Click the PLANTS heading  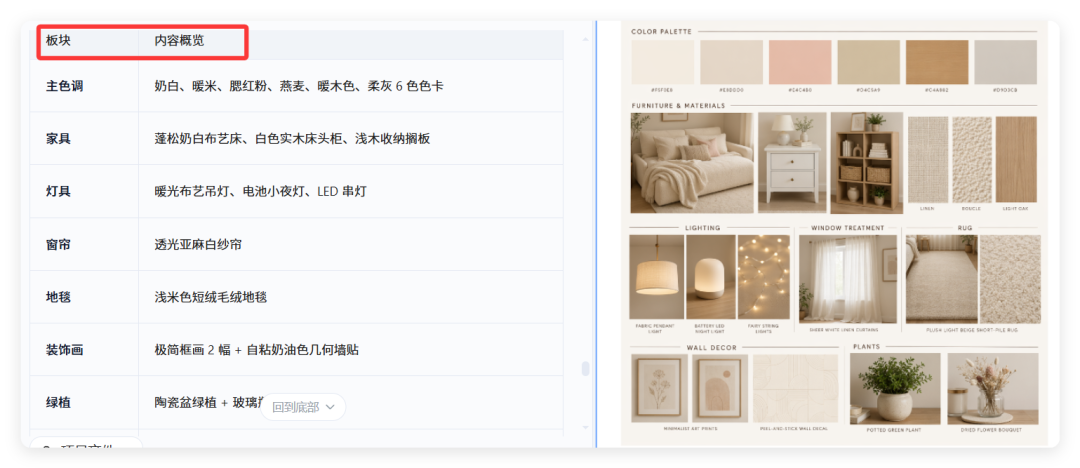[x=866, y=347]
